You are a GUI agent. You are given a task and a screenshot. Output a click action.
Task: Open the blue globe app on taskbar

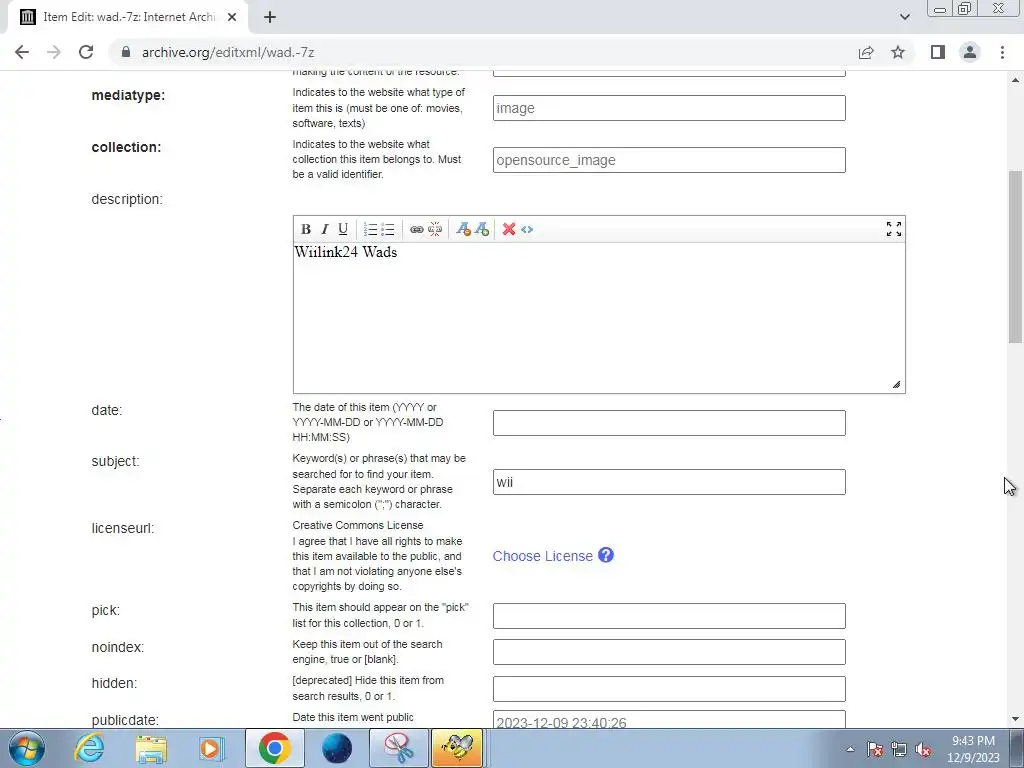point(337,748)
